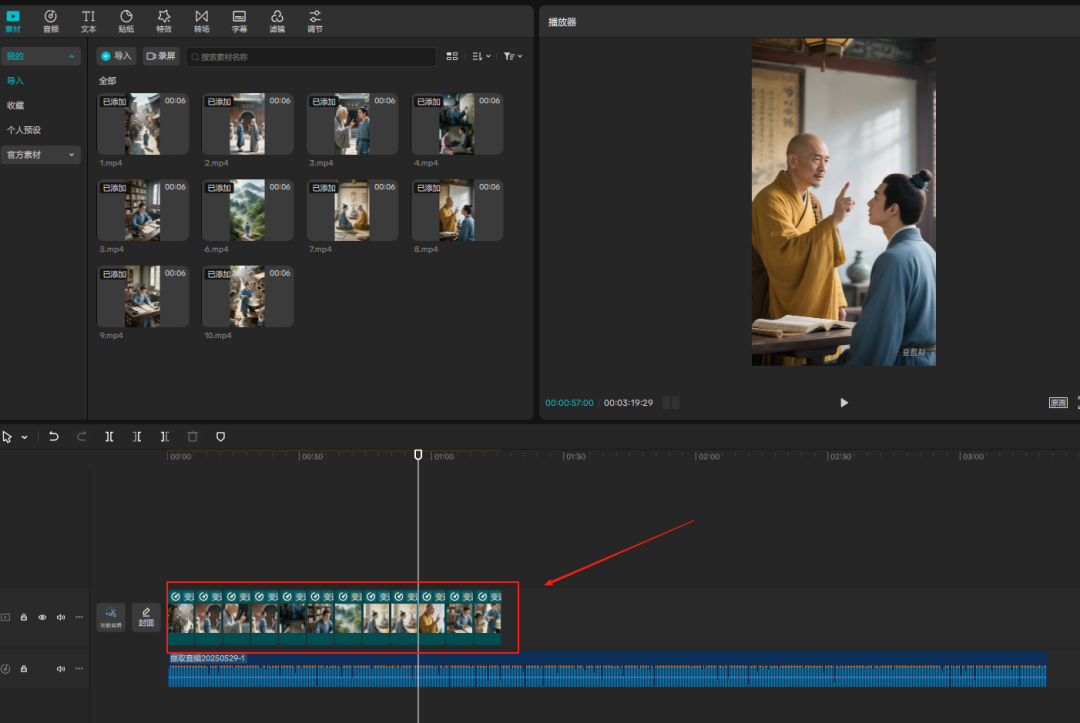Viewport: 1080px width, 723px height.
Task: Select the 提取音频20250529-1 audio clip
Action: [607, 669]
